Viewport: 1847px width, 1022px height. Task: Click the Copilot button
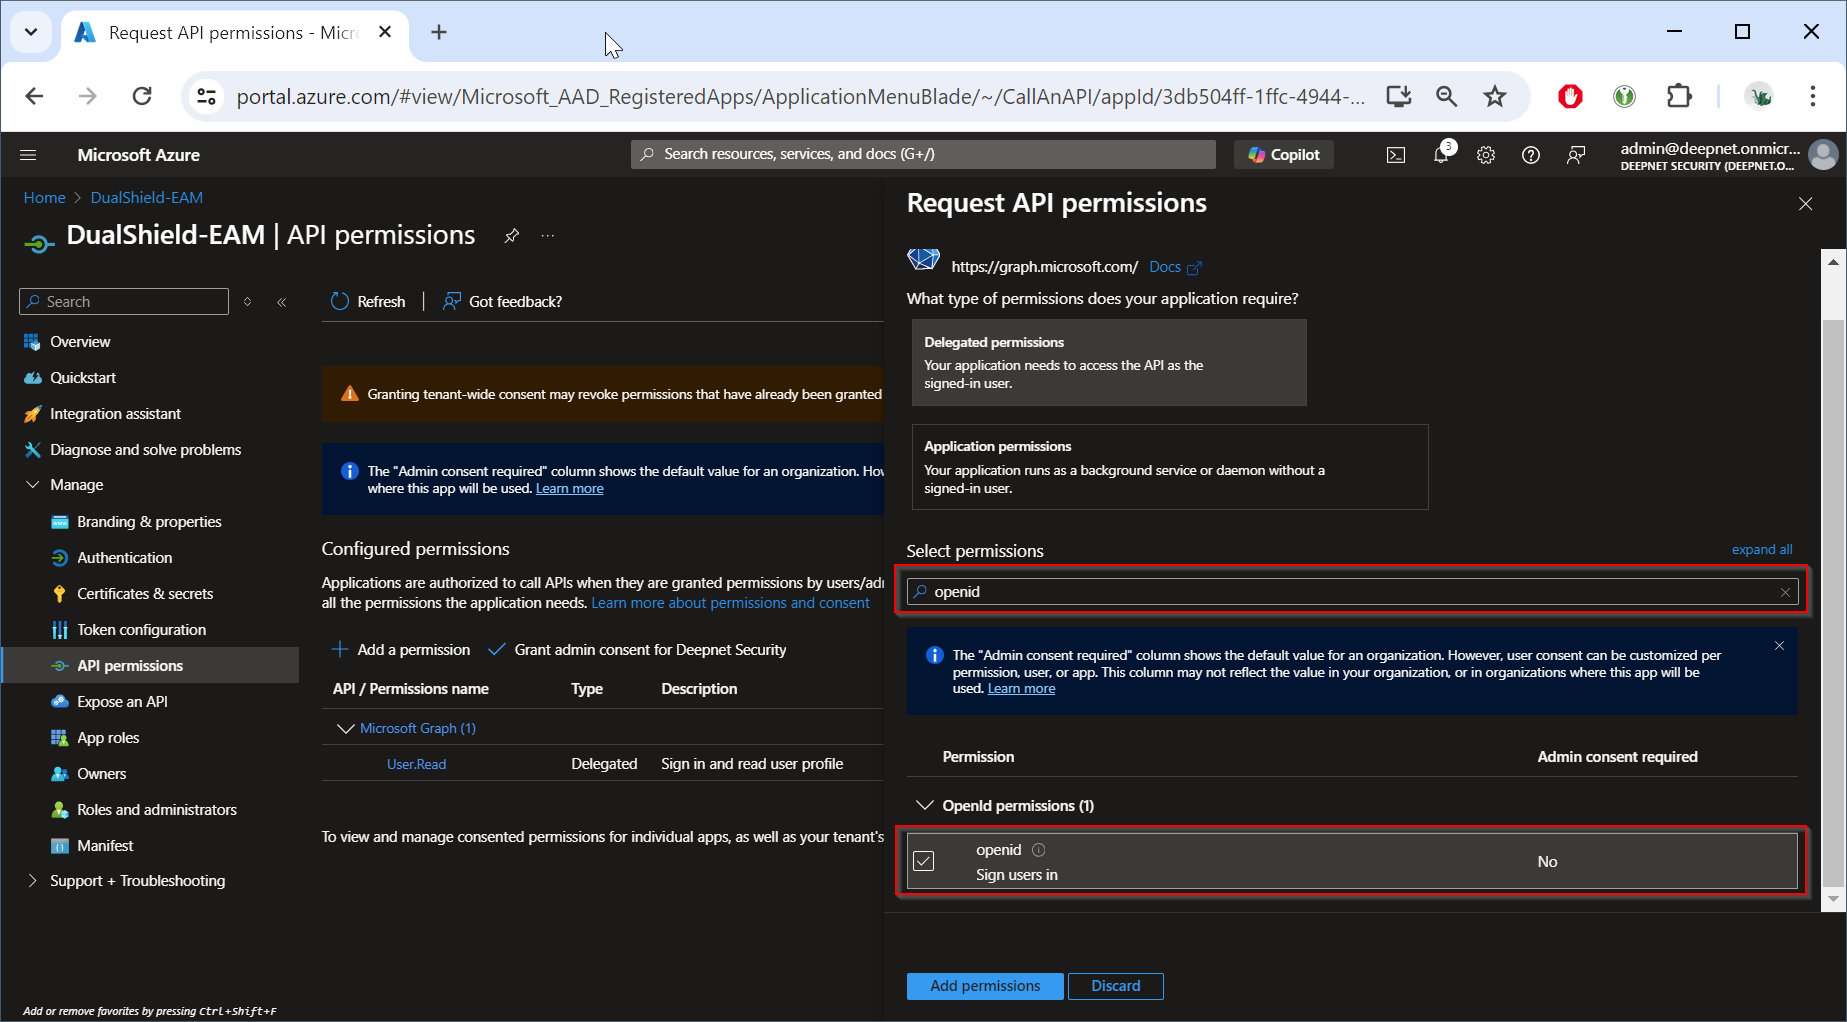[x=1284, y=155]
